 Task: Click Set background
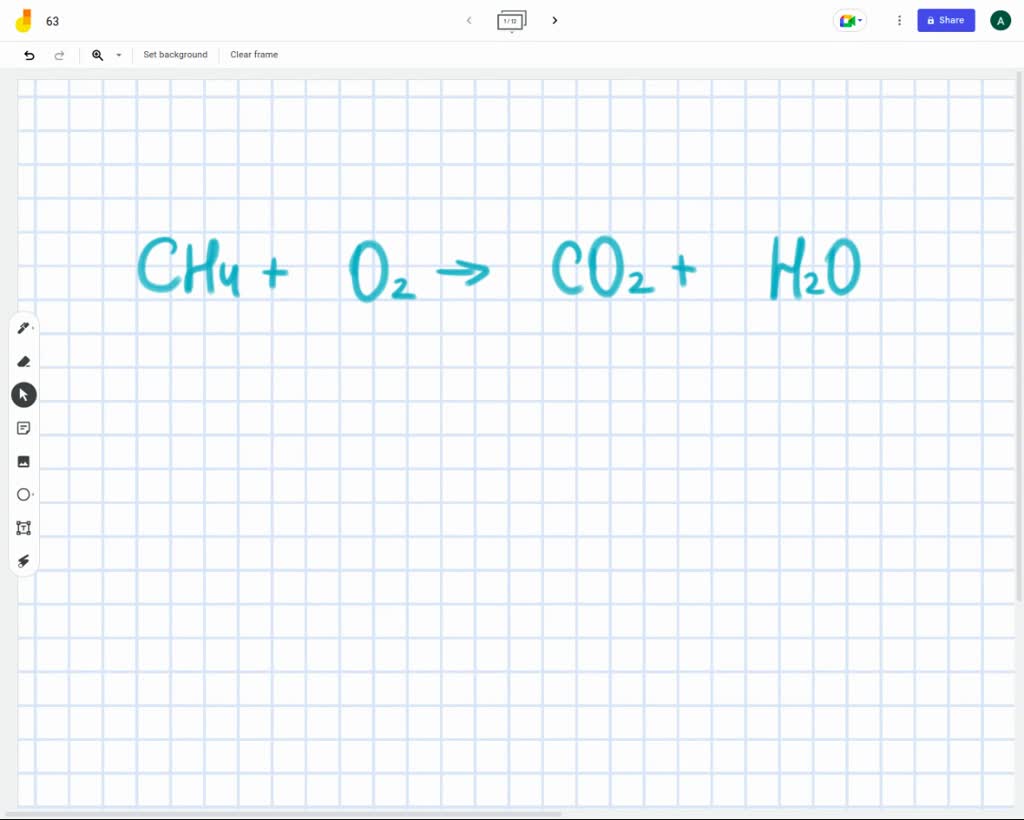pyautogui.click(x=175, y=55)
